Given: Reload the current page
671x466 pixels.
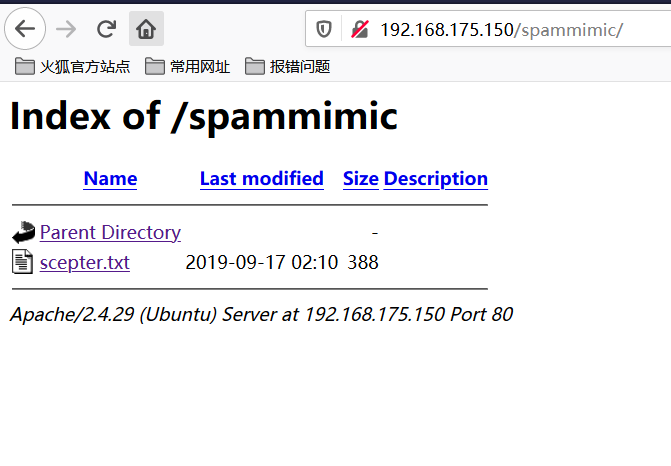Looking at the screenshot, I should pos(106,28).
